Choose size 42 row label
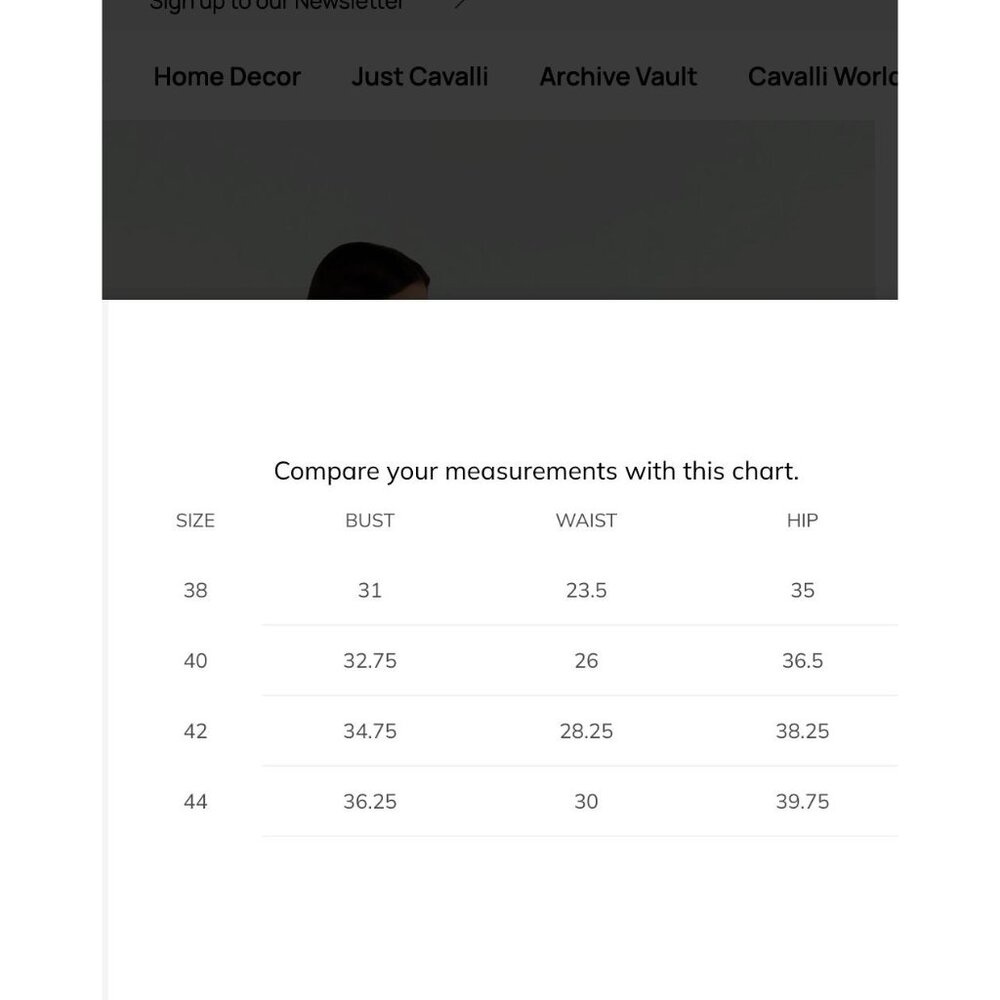 196,731
